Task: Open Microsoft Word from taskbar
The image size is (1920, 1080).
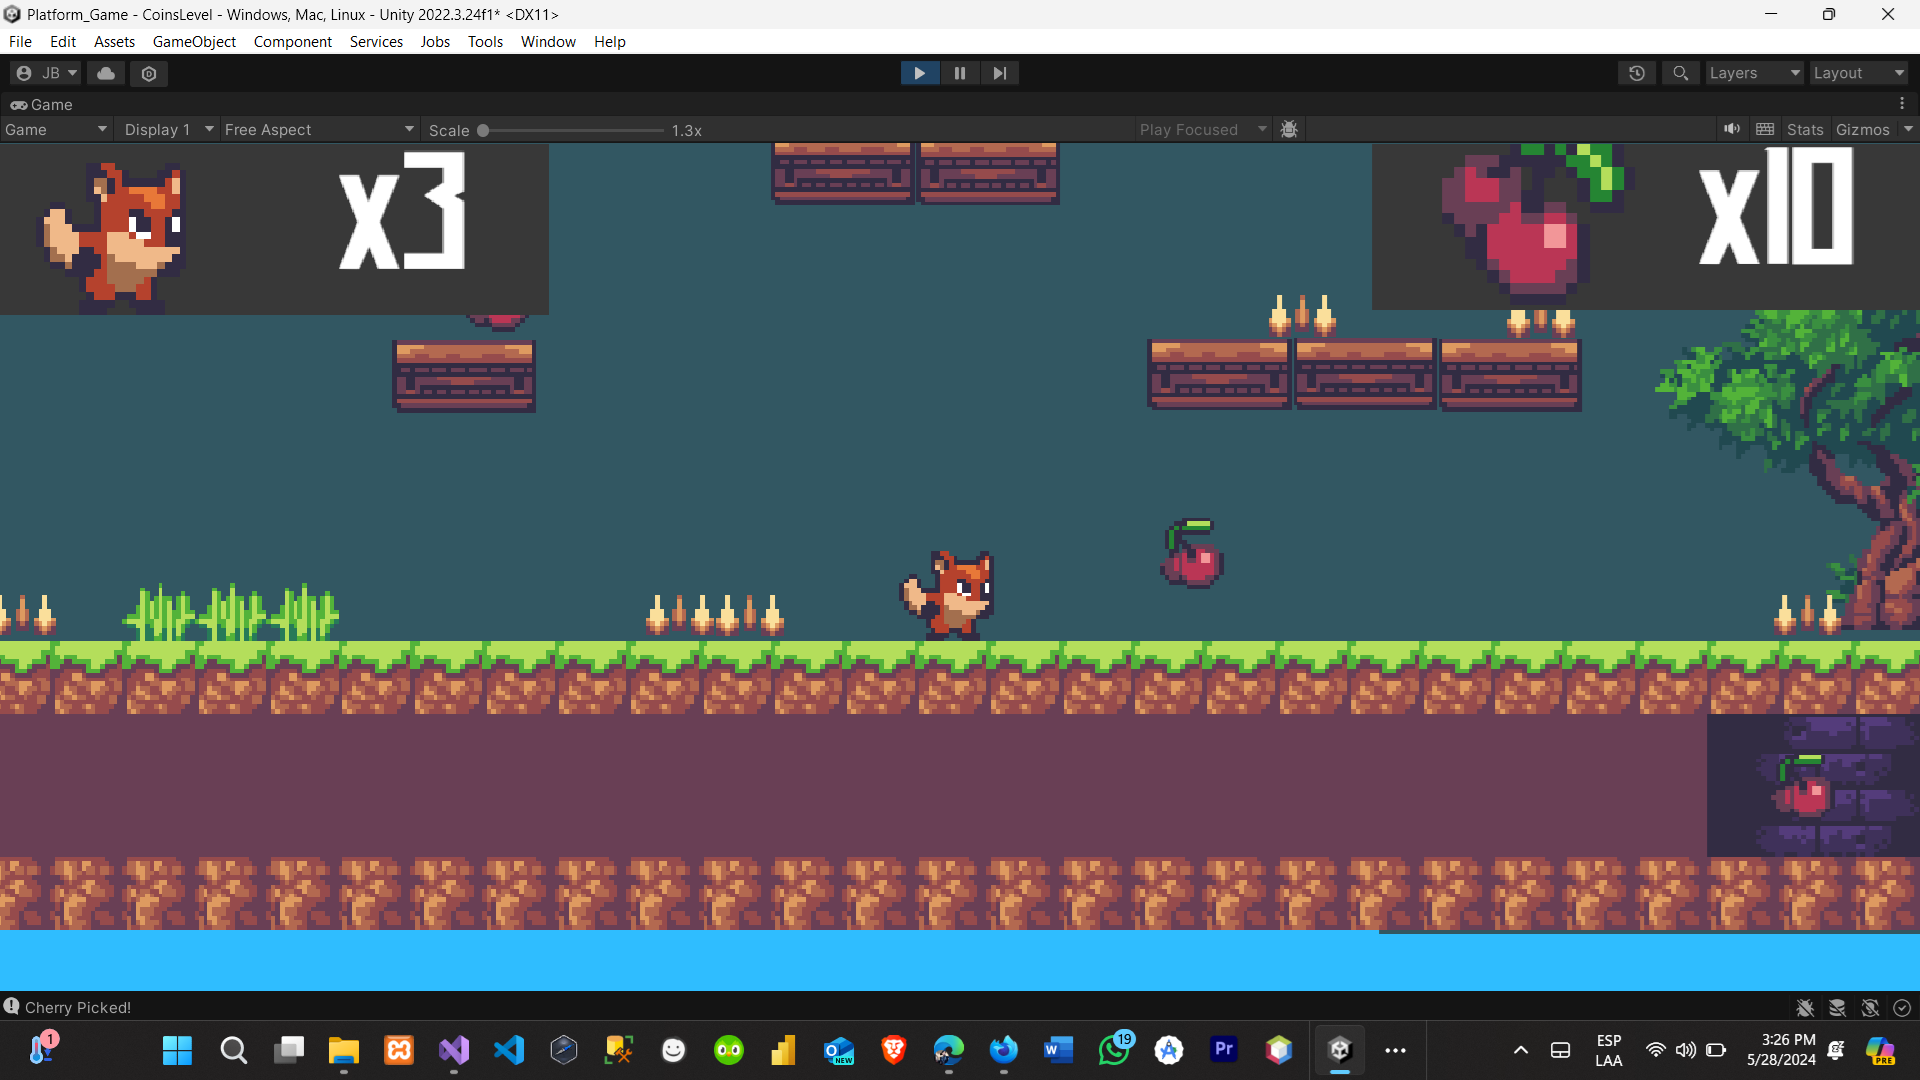Action: [1059, 1050]
